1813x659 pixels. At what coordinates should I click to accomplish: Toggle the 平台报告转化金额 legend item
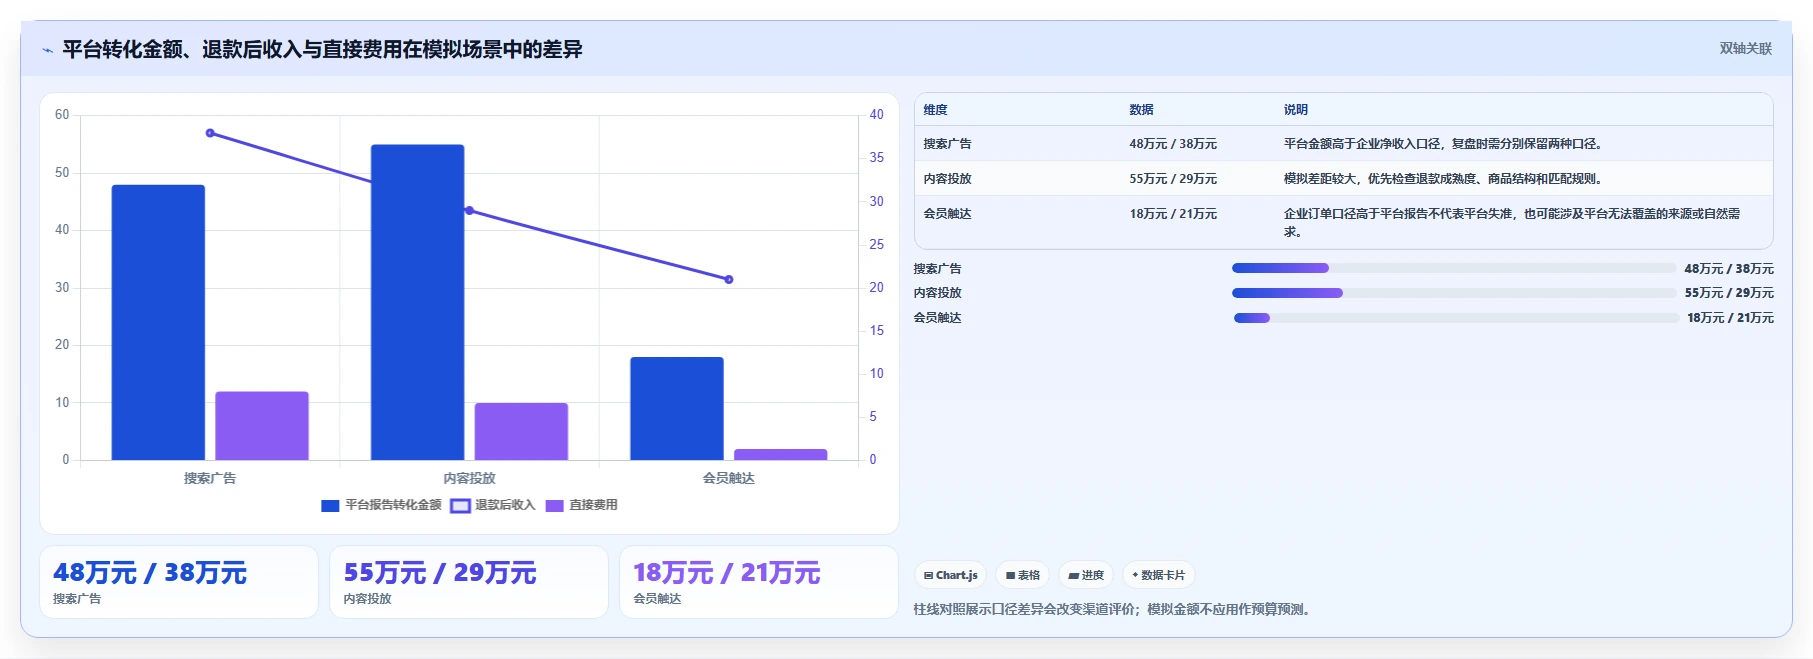click(x=381, y=505)
